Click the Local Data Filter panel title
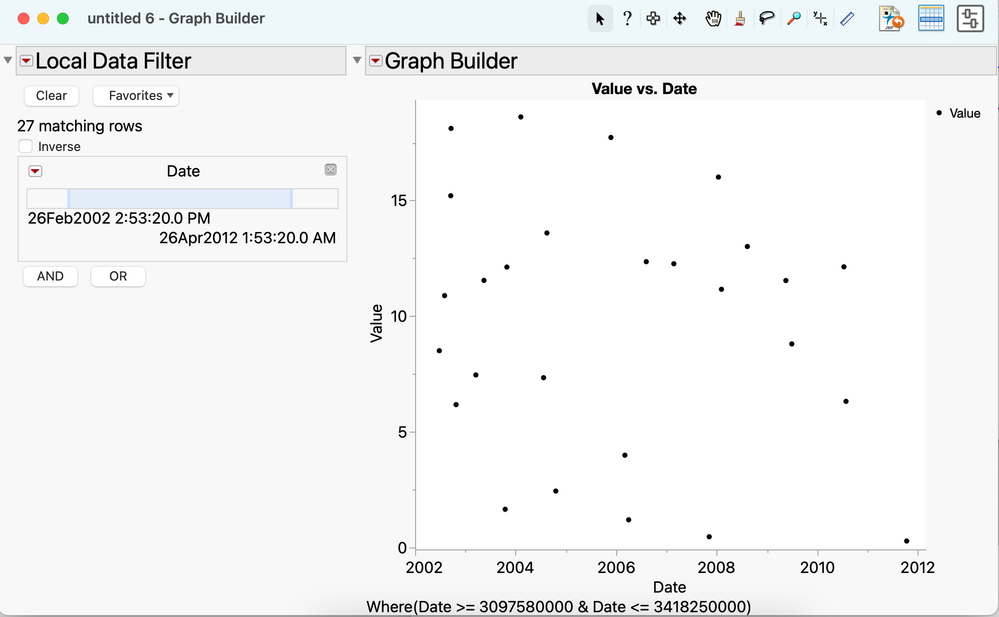The width and height of the screenshot is (999, 617). 113,61
